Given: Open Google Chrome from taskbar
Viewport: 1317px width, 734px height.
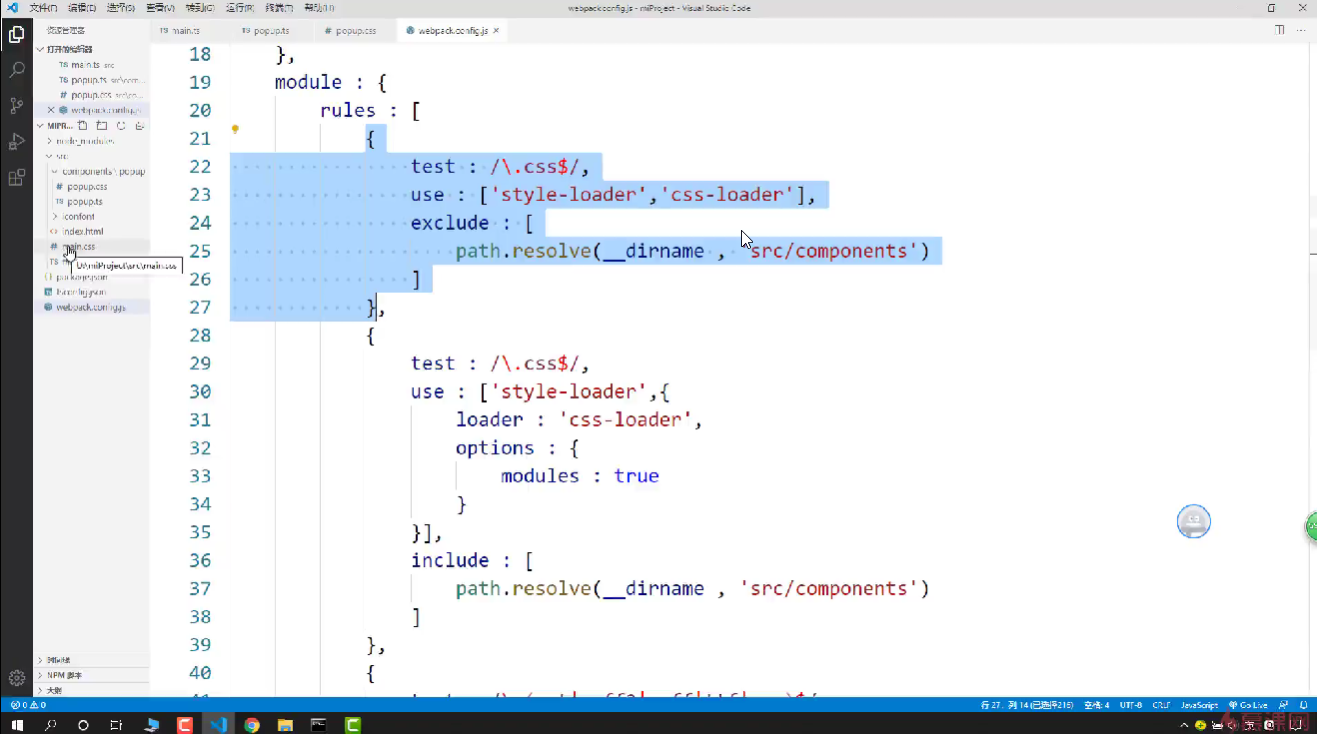Looking at the screenshot, I should [252, 725].
